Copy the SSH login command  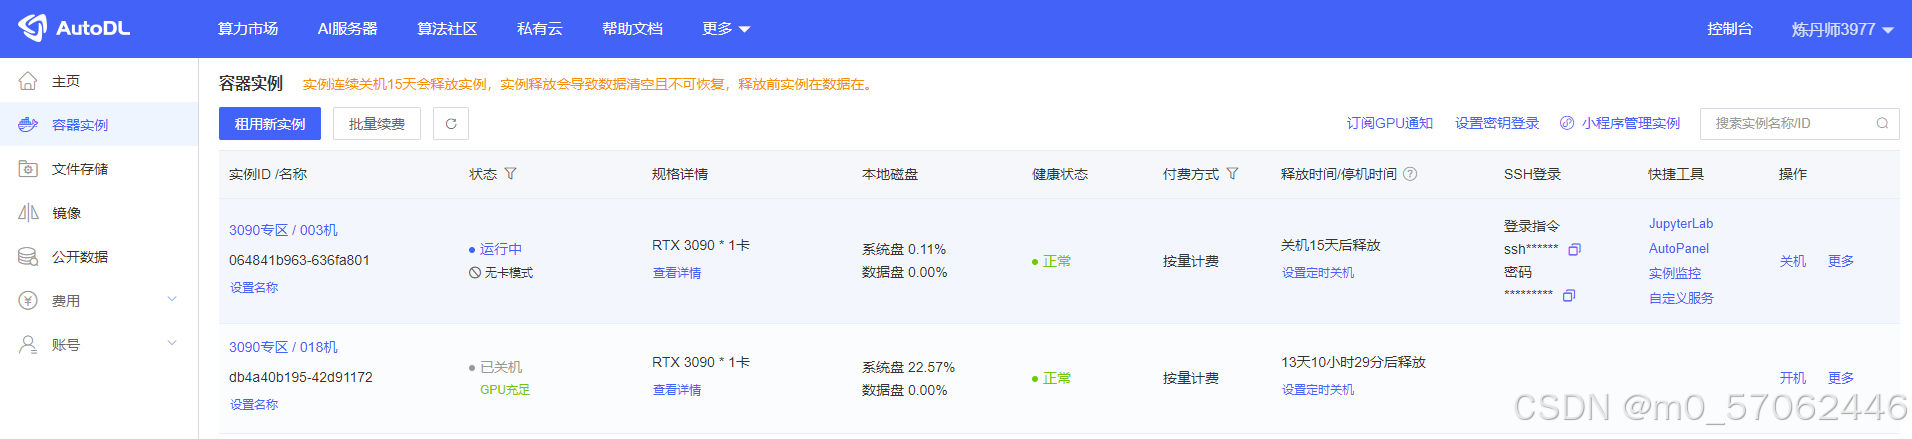tap(1574, 249)
